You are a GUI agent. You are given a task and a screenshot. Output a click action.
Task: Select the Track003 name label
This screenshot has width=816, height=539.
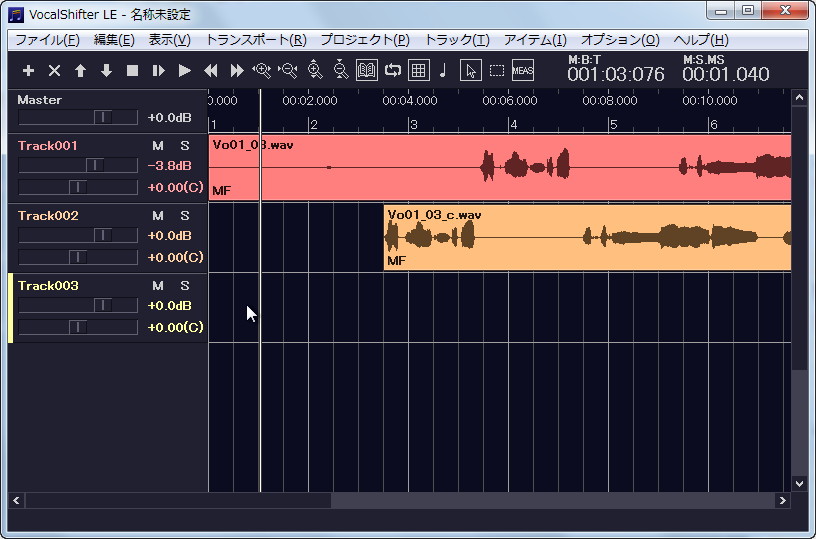(x=48, y=286)
